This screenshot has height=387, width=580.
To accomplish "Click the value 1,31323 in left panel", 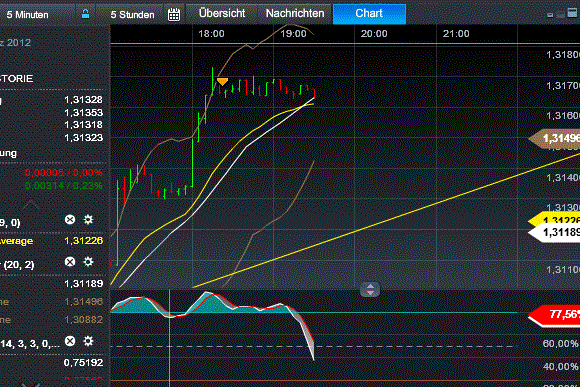I will (83, 138).
